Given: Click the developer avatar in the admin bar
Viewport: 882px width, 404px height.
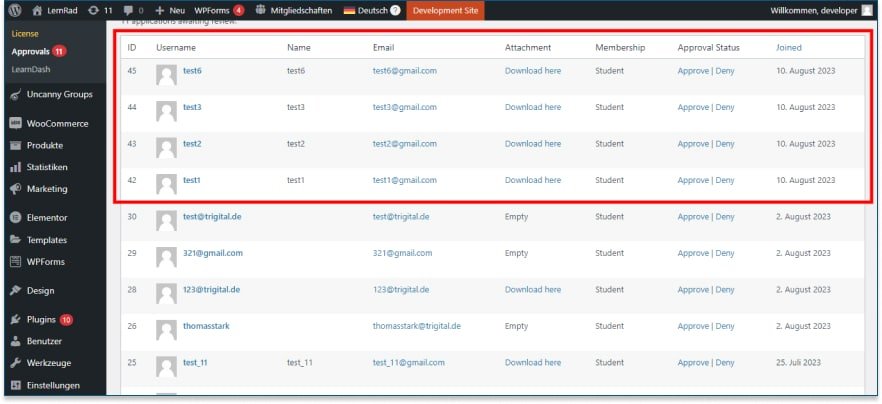Looking at the screenshot, I should tap(867, 10).
